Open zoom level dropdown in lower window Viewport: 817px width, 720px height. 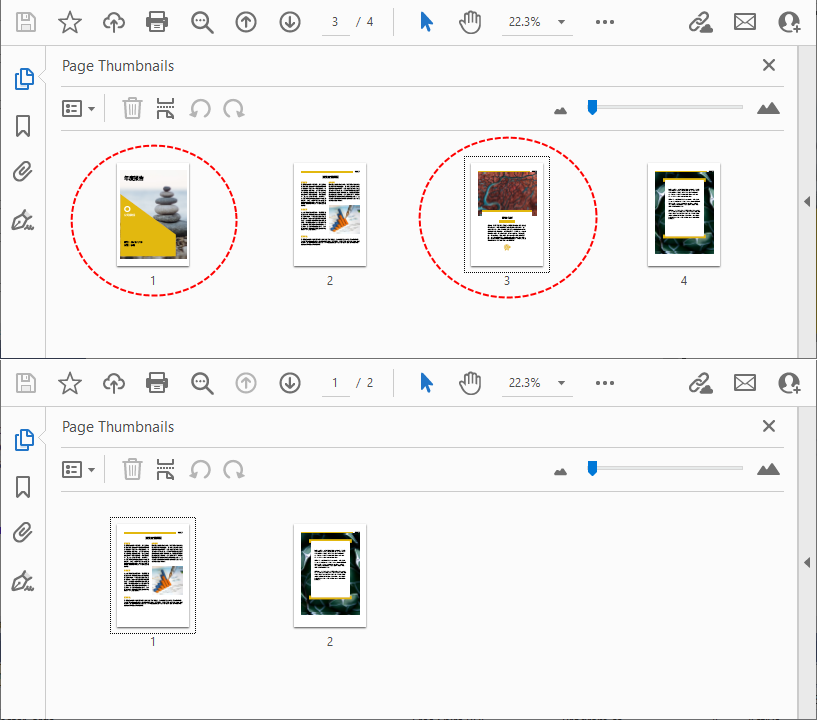tap(561, 383)
